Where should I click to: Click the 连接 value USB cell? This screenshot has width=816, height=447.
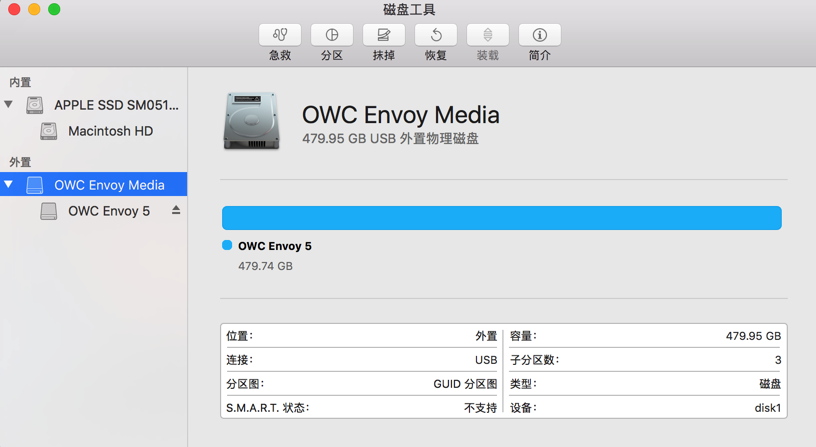[486, 360]
